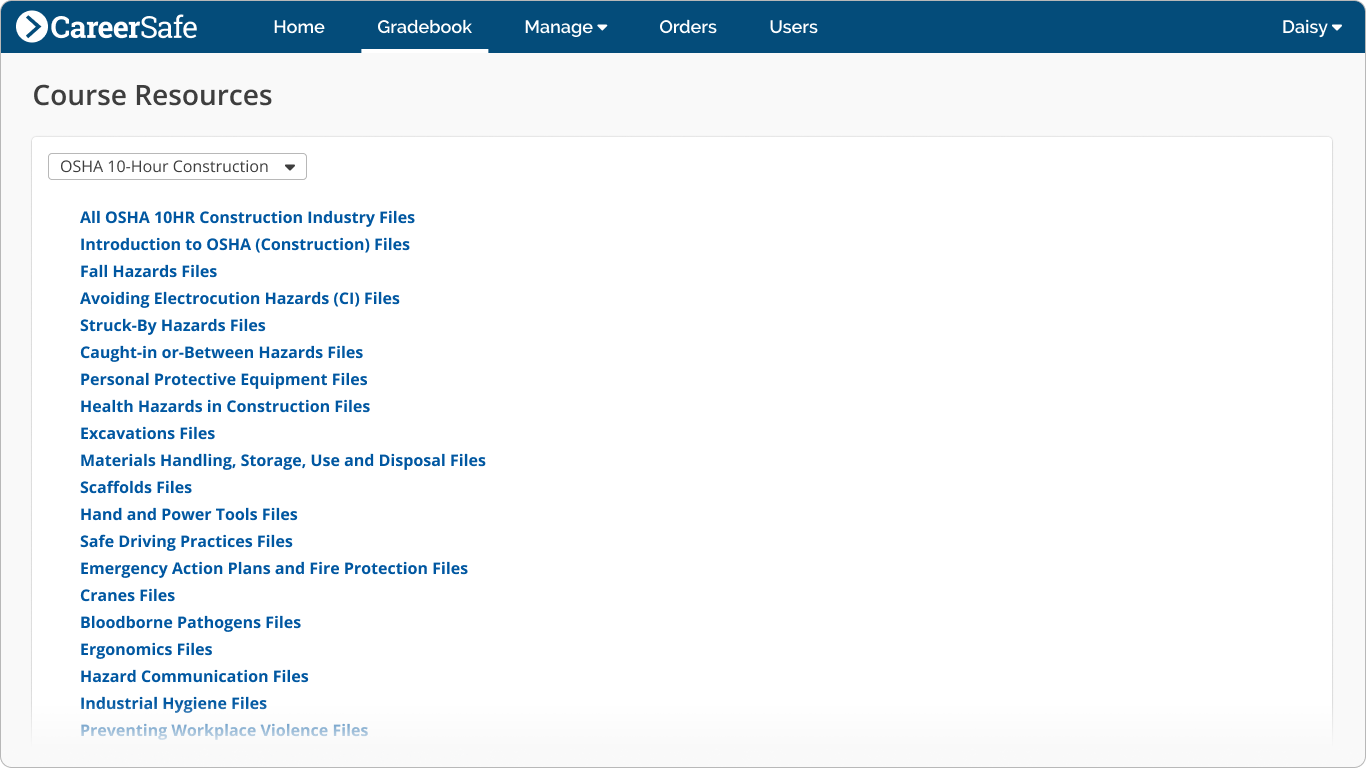Open the Orders page
Viewport: 1366px width, 768px height.
687,27
